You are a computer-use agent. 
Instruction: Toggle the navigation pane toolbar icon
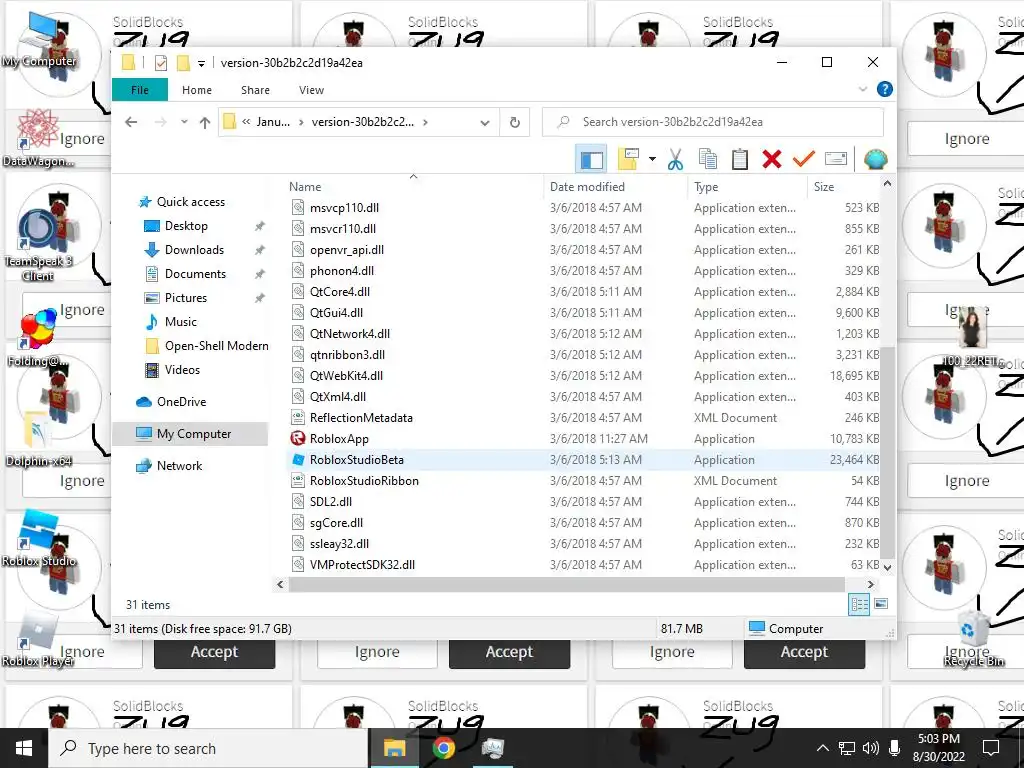coord(591,159)
